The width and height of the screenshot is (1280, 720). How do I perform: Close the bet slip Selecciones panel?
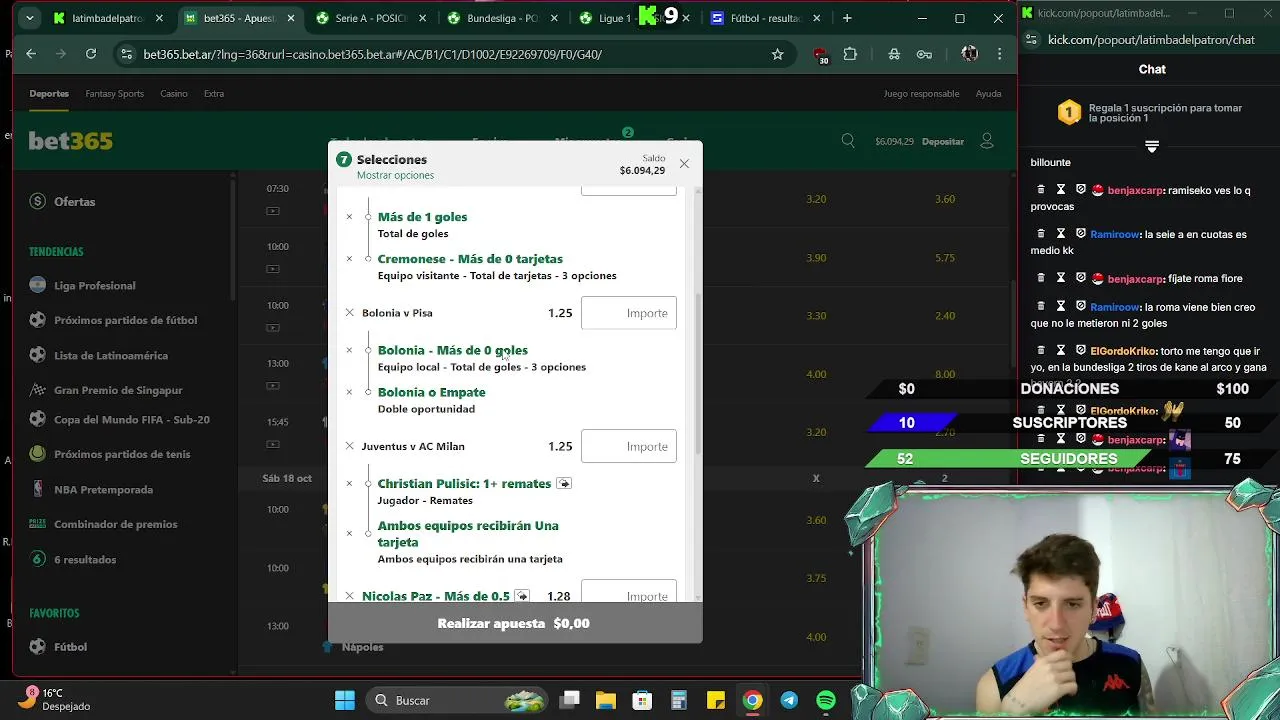click(x=684, y=164)
